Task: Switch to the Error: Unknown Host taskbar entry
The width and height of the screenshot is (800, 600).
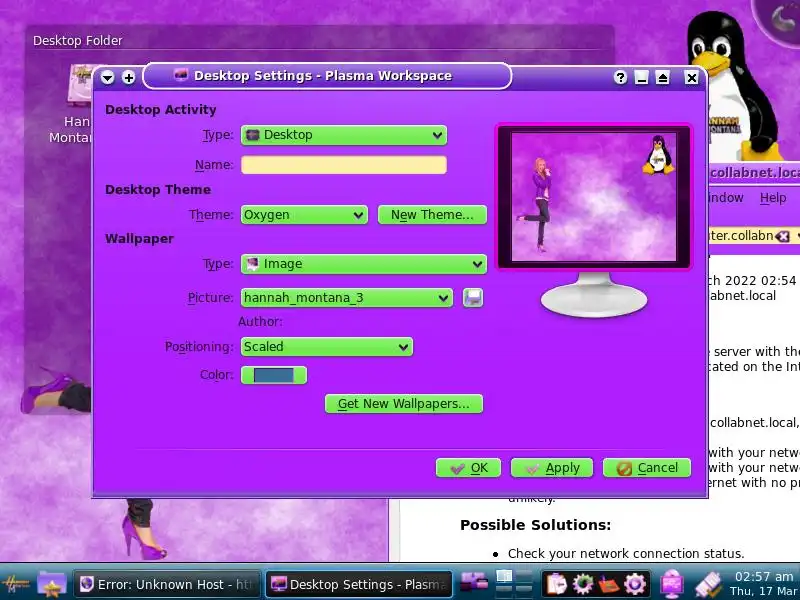Action: tap(167, 584)
